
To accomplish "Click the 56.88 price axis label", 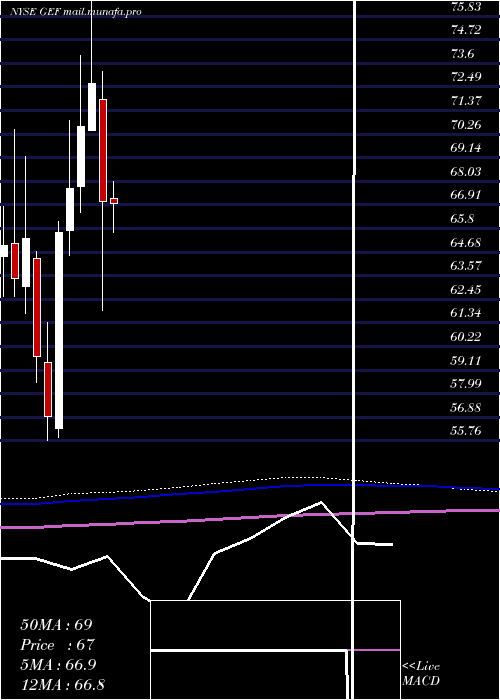I will click(466, 407).
